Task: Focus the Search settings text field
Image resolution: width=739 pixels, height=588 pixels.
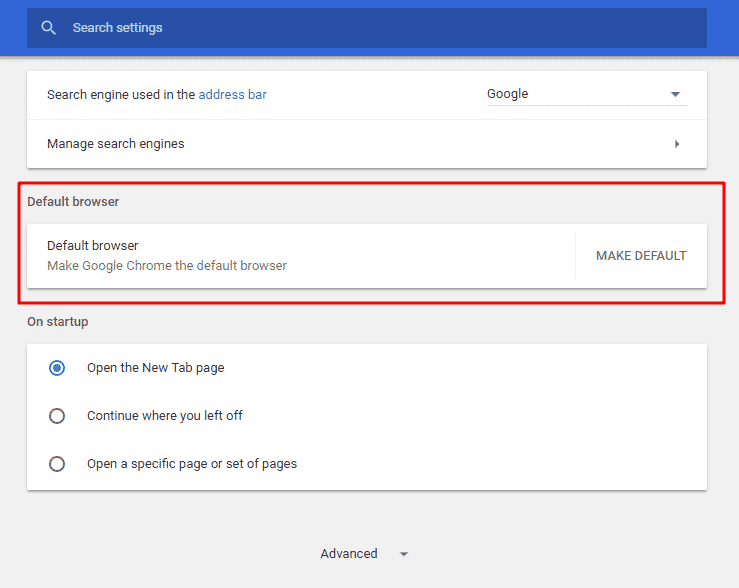Action: click(380, 28)
